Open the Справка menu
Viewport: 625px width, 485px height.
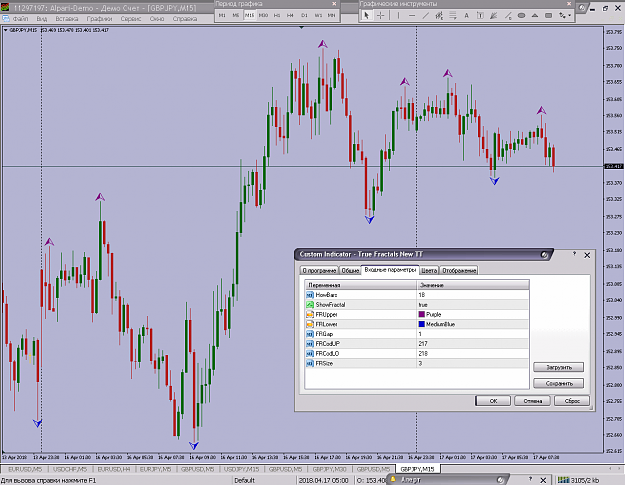coord(185,19)
